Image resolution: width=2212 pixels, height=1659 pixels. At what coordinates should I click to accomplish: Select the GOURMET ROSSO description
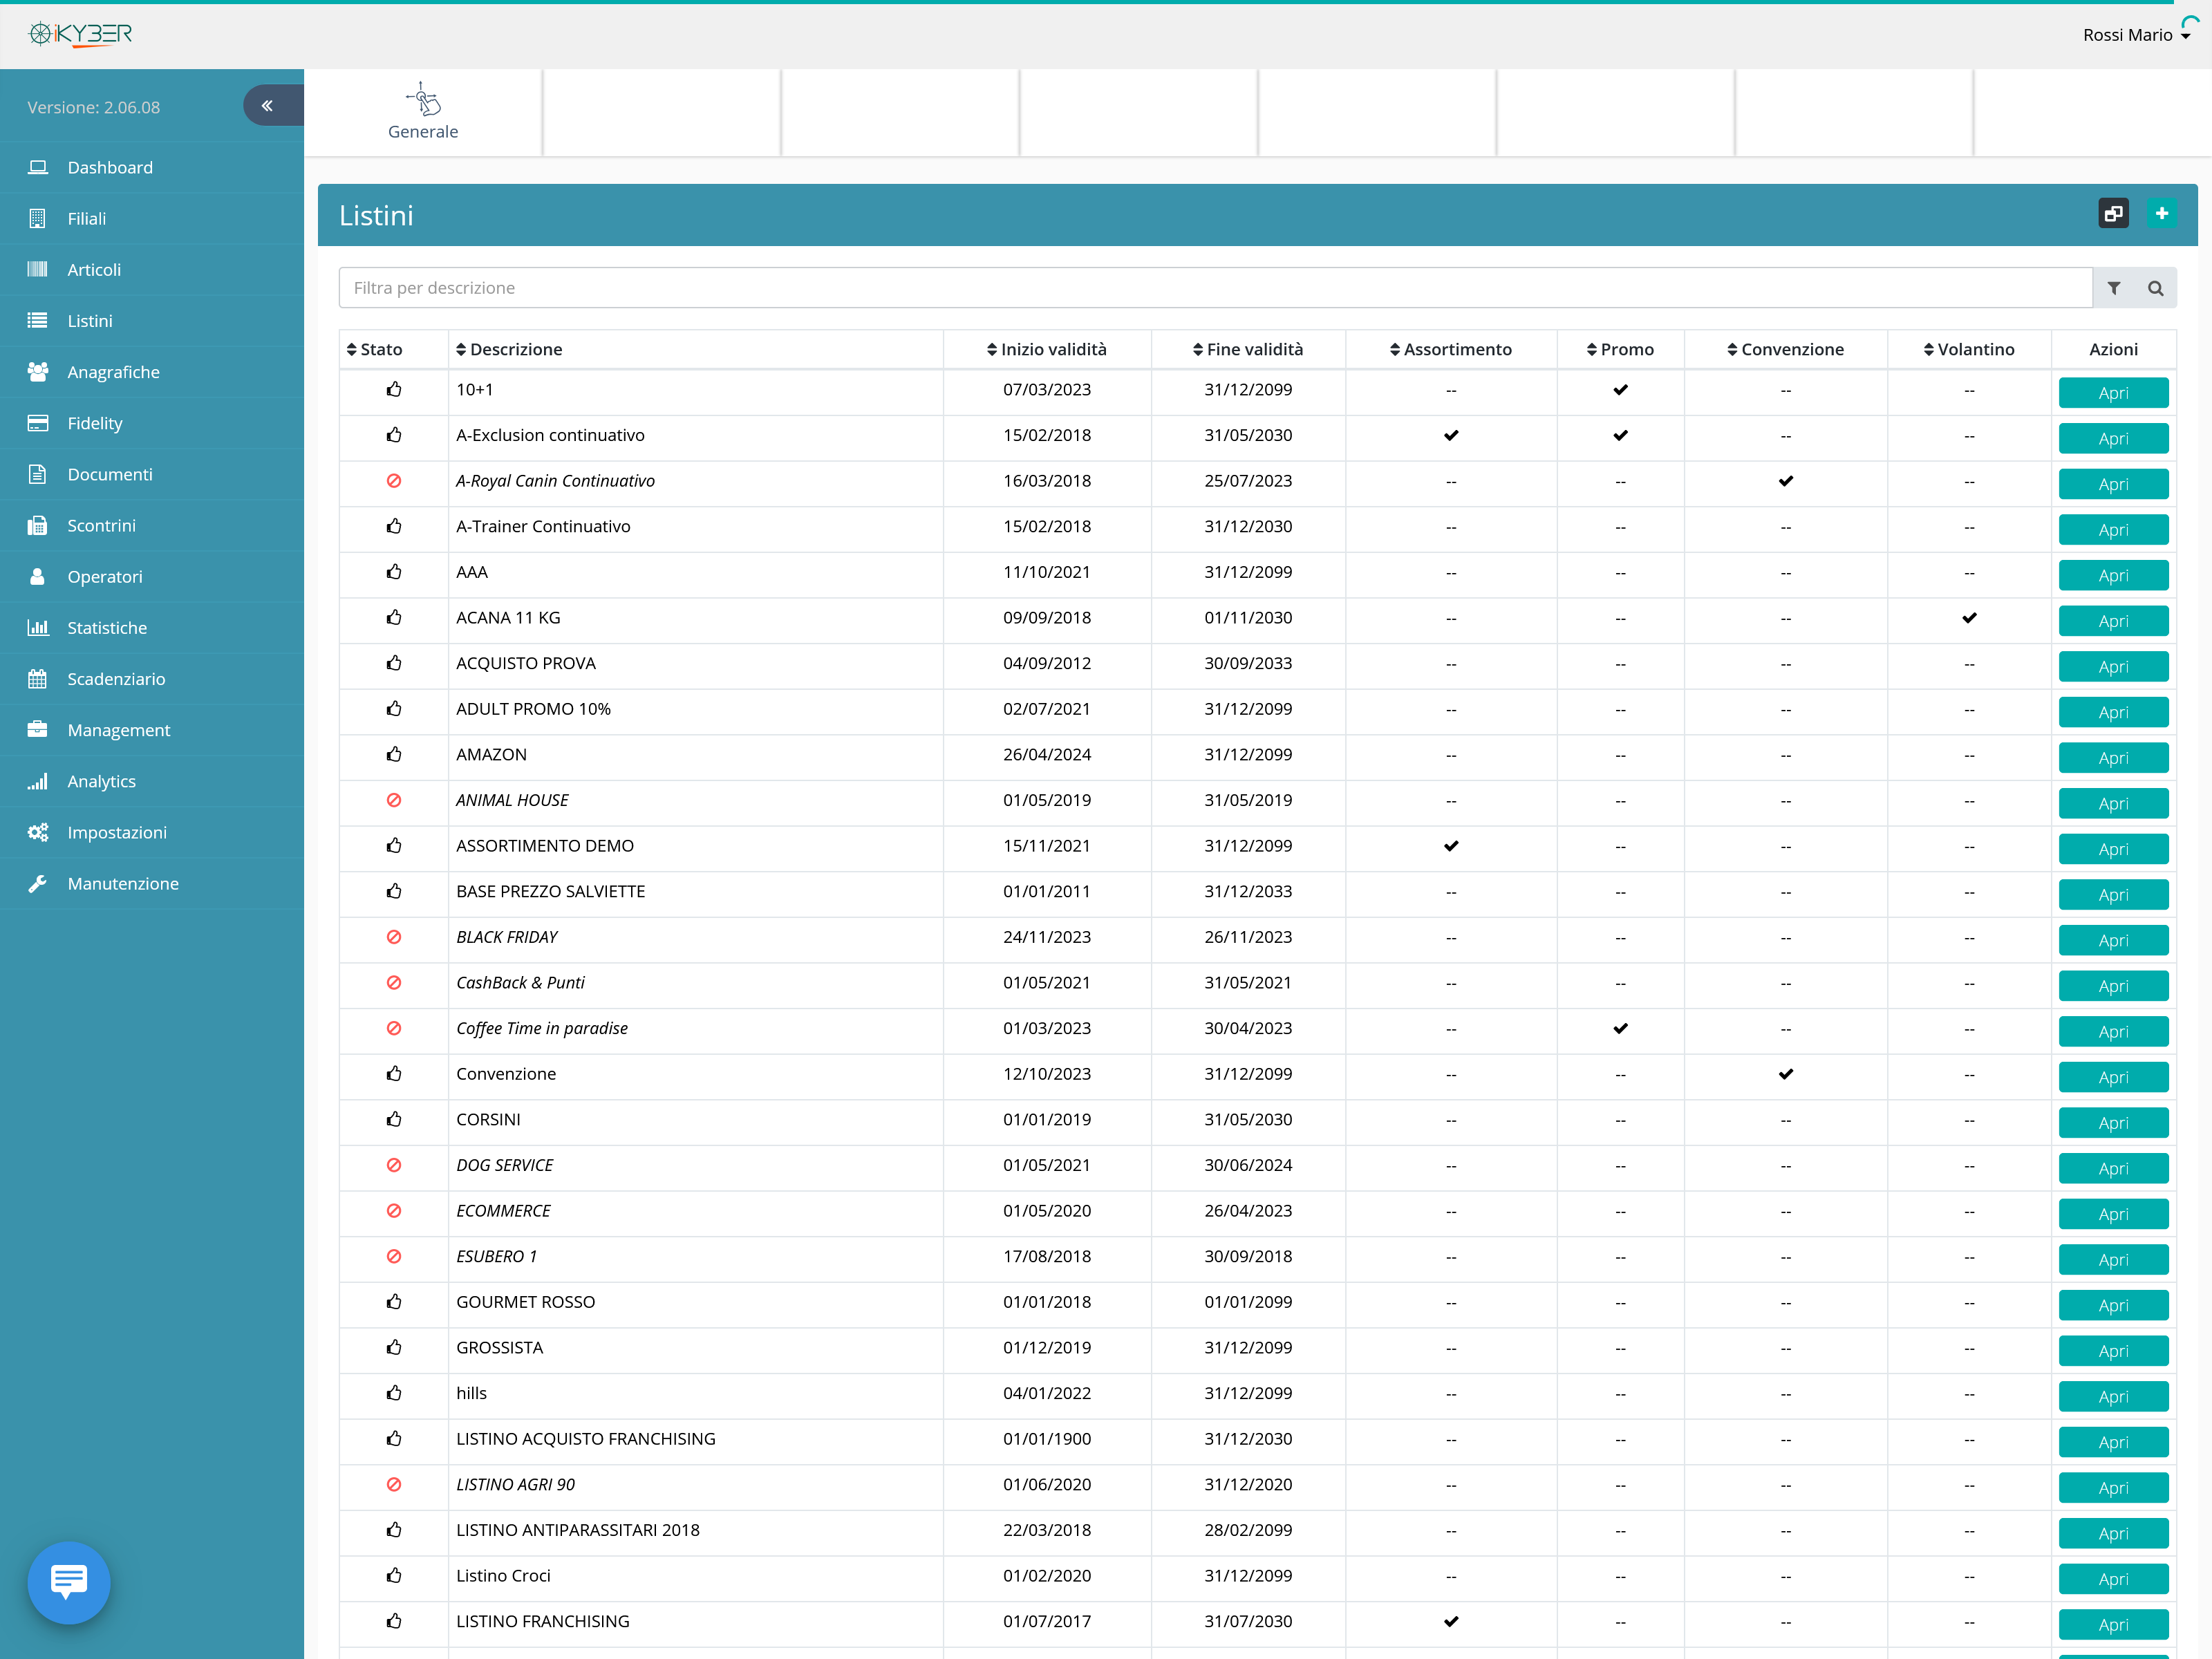pos(525,1302)
